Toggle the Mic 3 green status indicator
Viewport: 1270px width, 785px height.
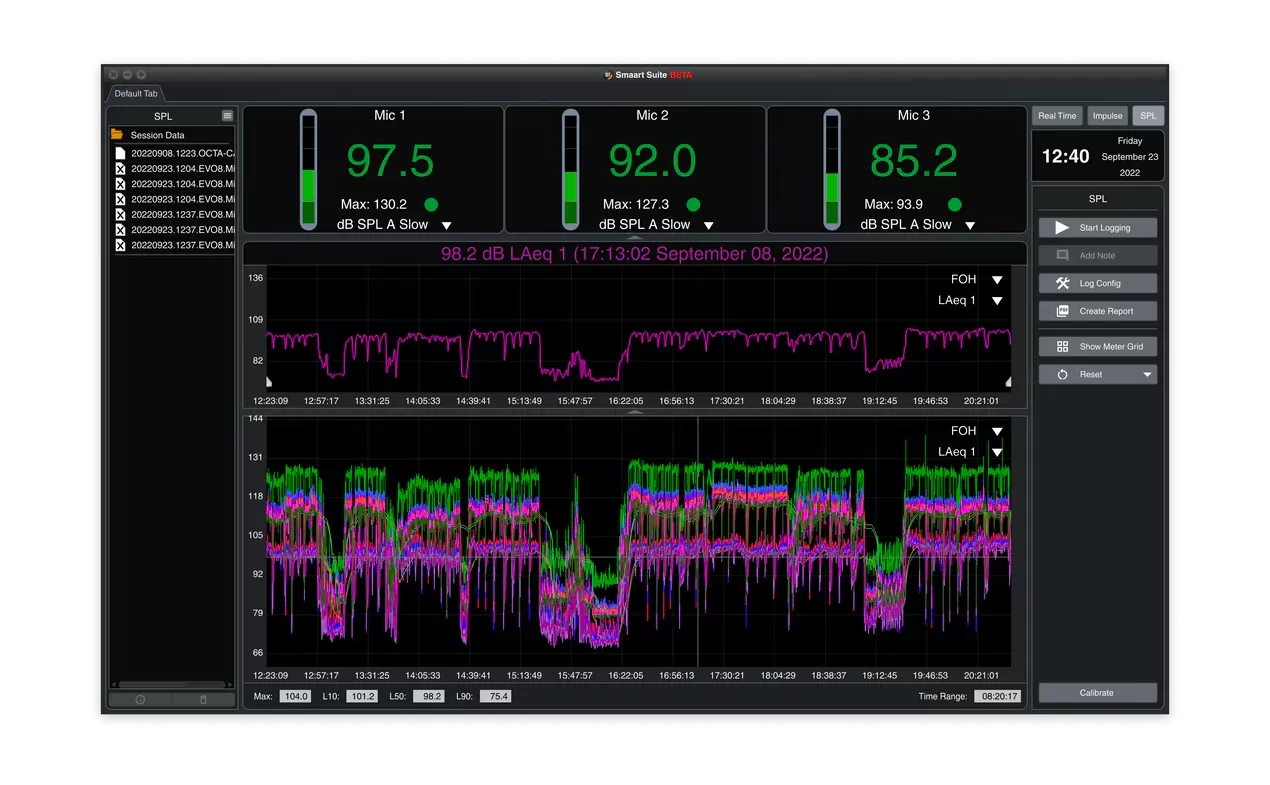(955, 204)
